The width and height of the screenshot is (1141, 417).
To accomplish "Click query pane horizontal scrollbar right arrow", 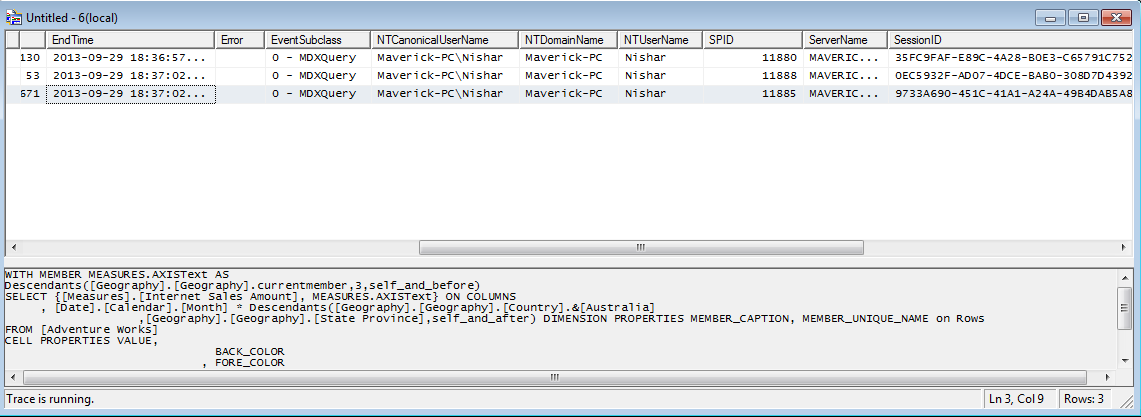I will click(x=1108, y=378).
